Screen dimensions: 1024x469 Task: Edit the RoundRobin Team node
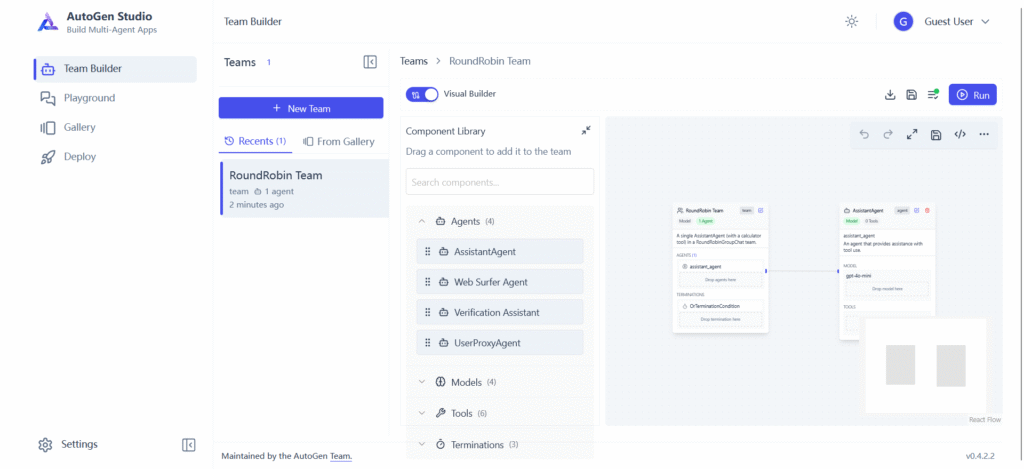click(761, 210)
